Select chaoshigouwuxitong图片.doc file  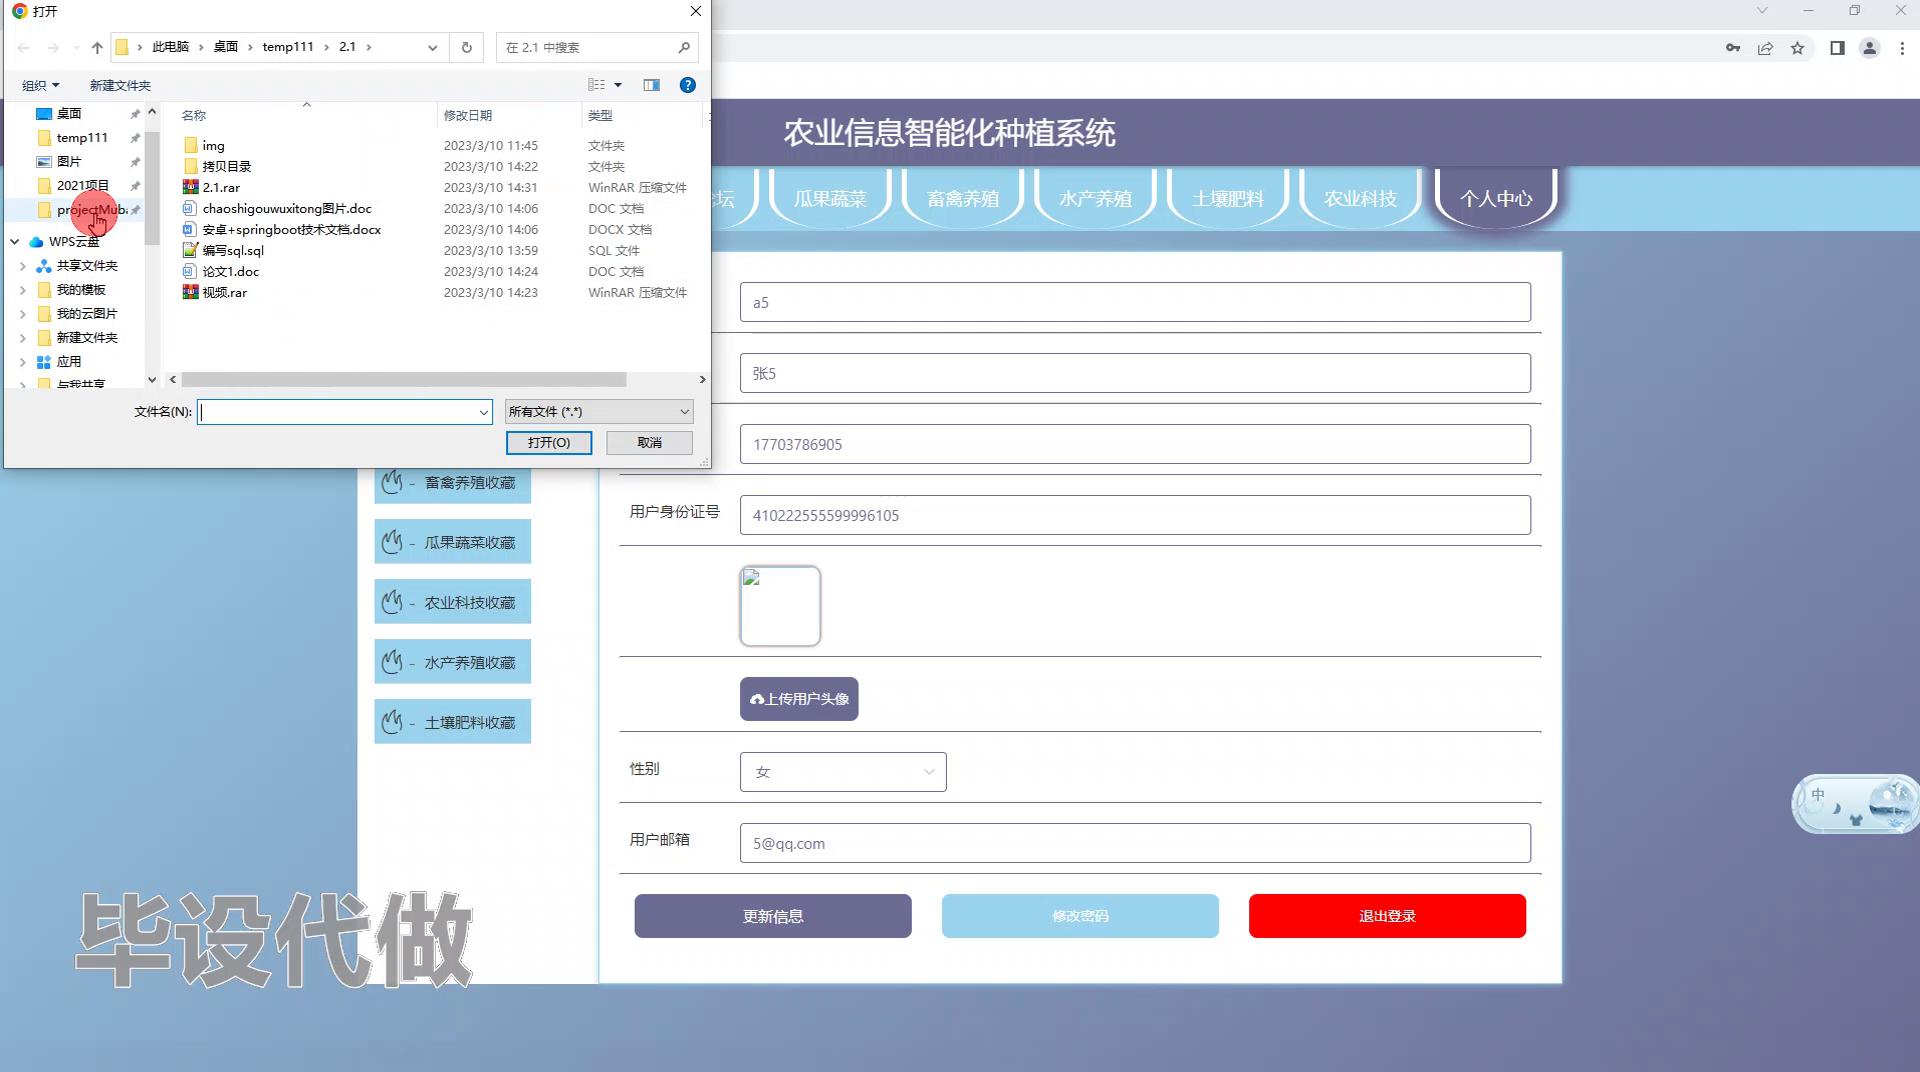[x=287, y=208]
